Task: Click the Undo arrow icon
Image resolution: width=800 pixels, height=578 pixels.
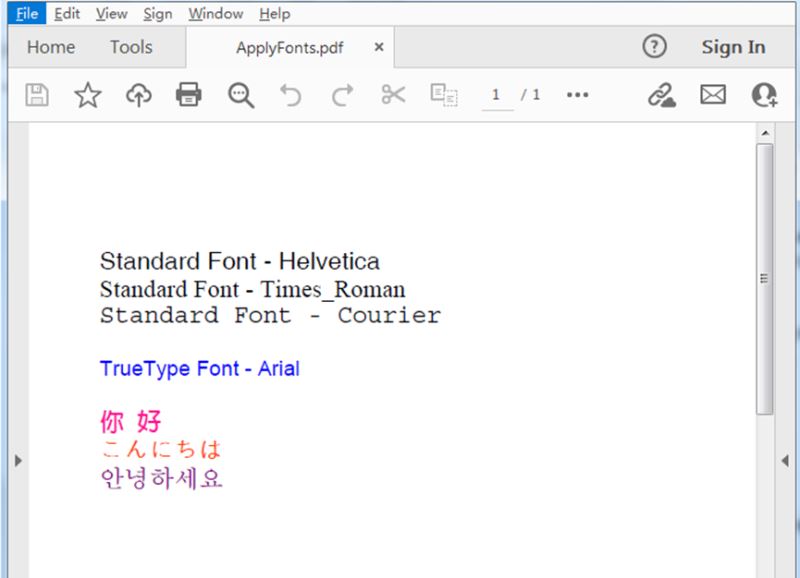Action: click(291, 95)
